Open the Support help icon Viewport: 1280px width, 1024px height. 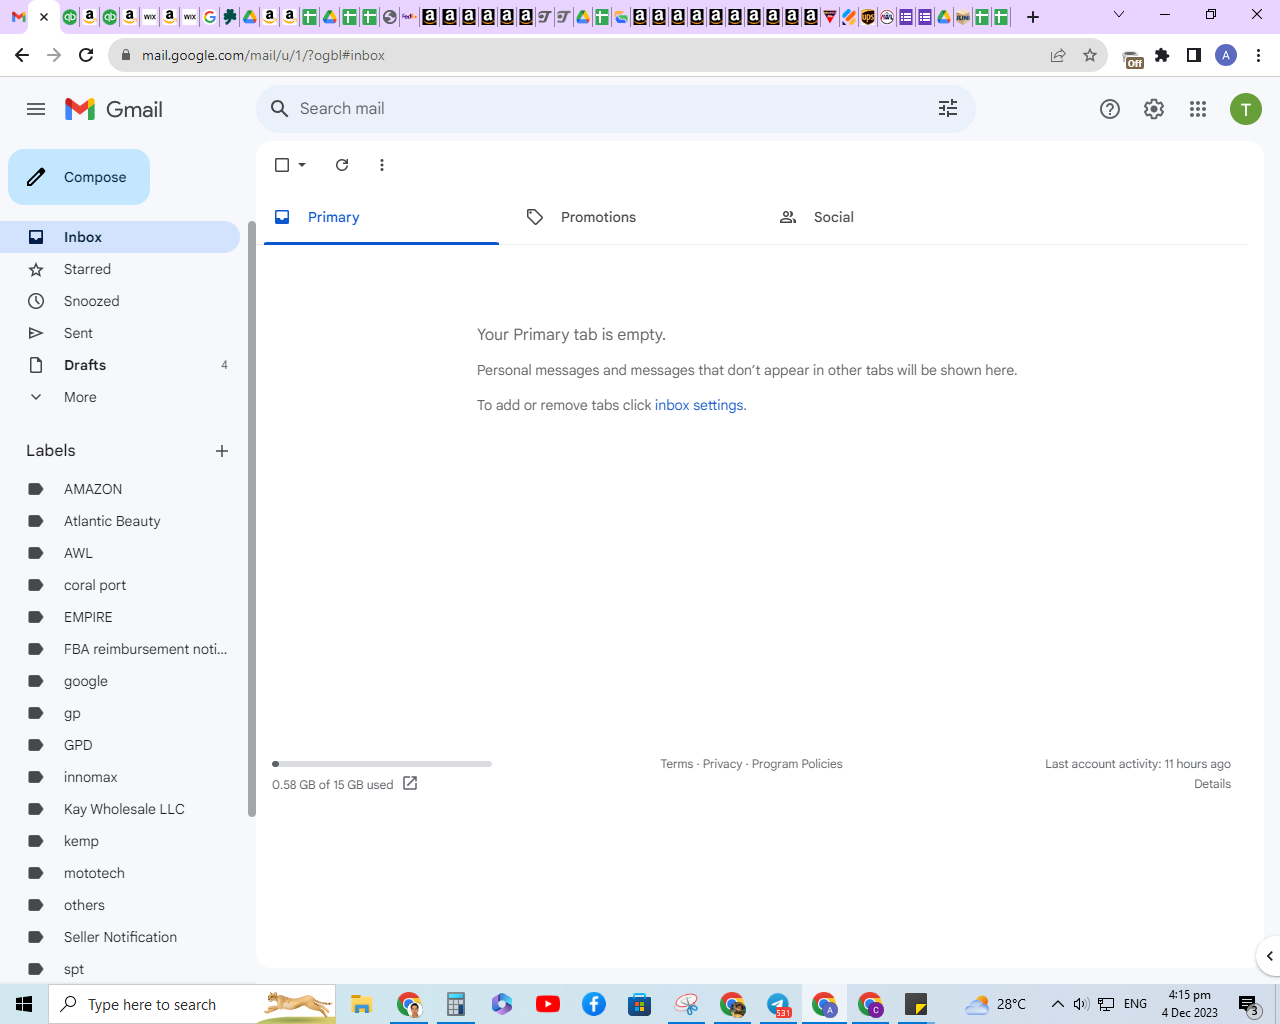[1110, 109]
